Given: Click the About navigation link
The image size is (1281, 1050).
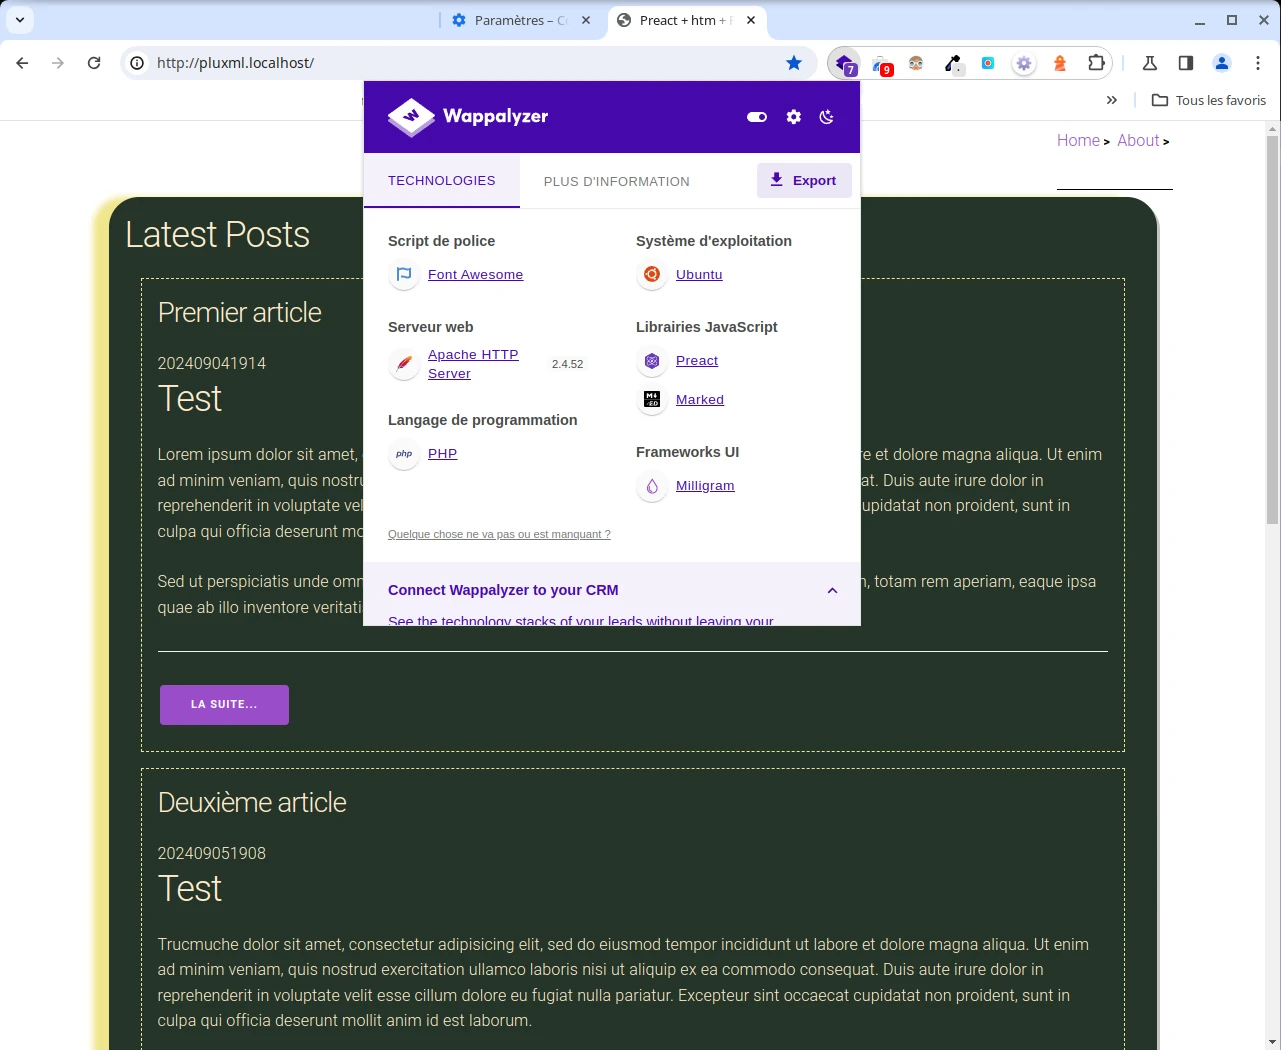Looking at the screenshot, I should [1138, 140].
